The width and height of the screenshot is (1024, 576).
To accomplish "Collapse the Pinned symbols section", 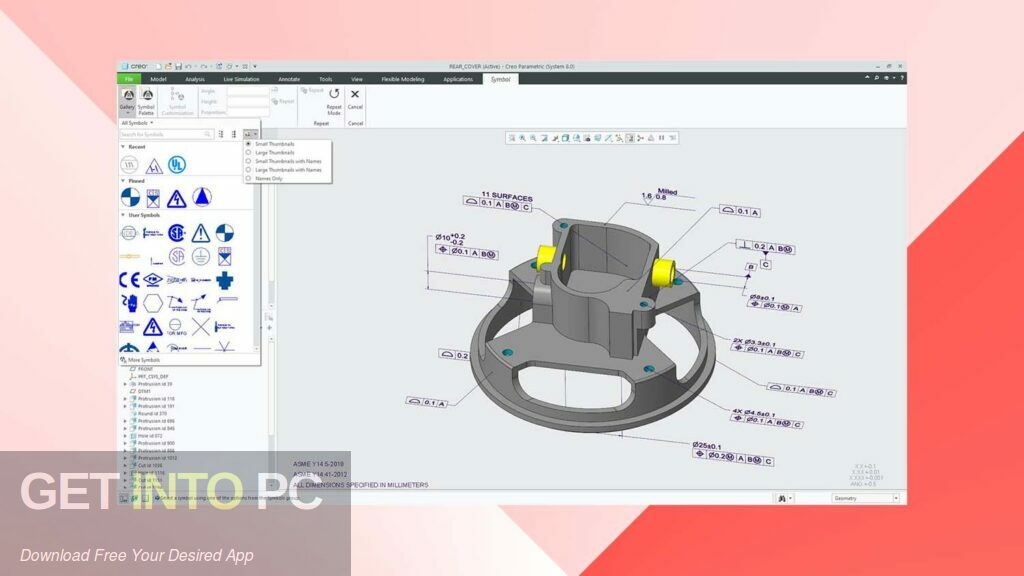I will [x=123, y=181].
